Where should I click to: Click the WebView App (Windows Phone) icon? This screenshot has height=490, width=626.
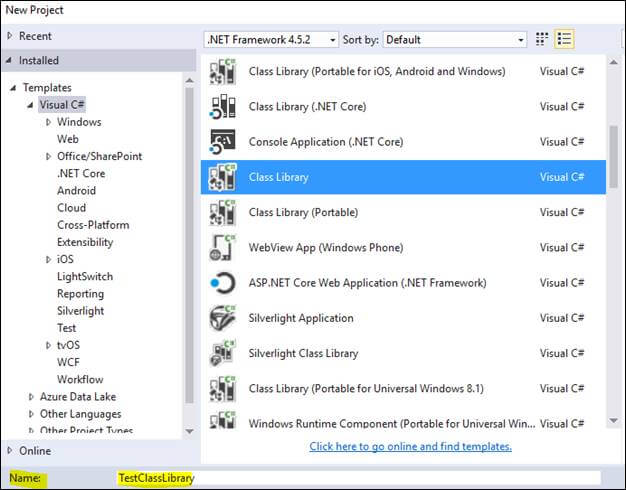coord(223,247)
